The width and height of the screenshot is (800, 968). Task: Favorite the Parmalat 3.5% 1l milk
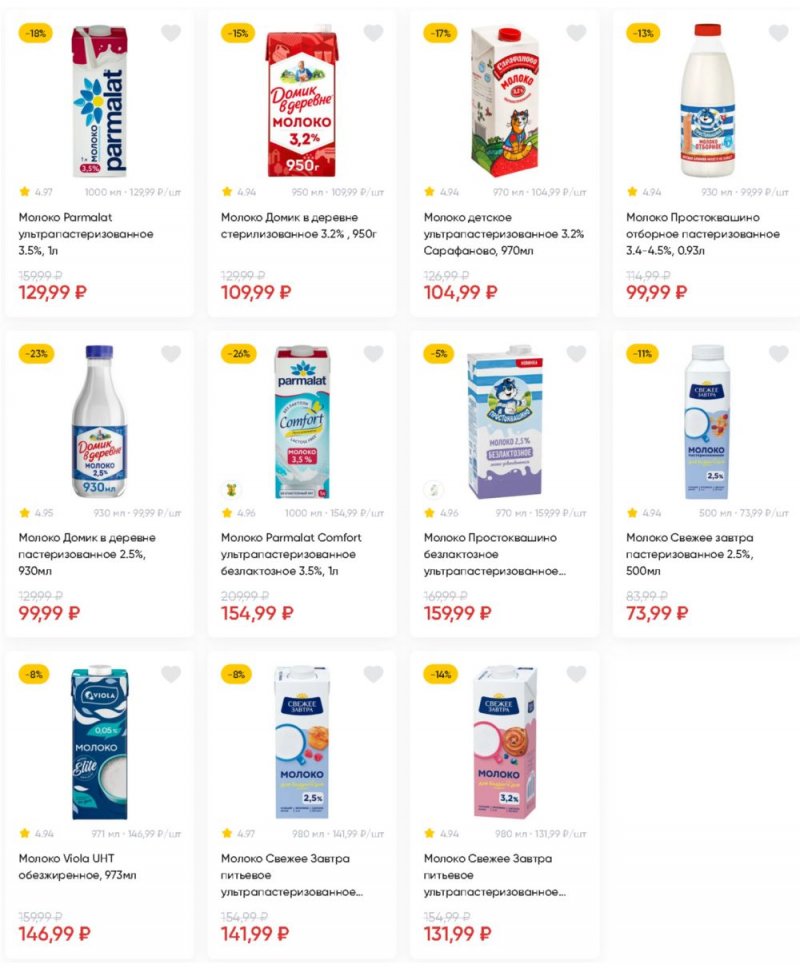[171, 33]
